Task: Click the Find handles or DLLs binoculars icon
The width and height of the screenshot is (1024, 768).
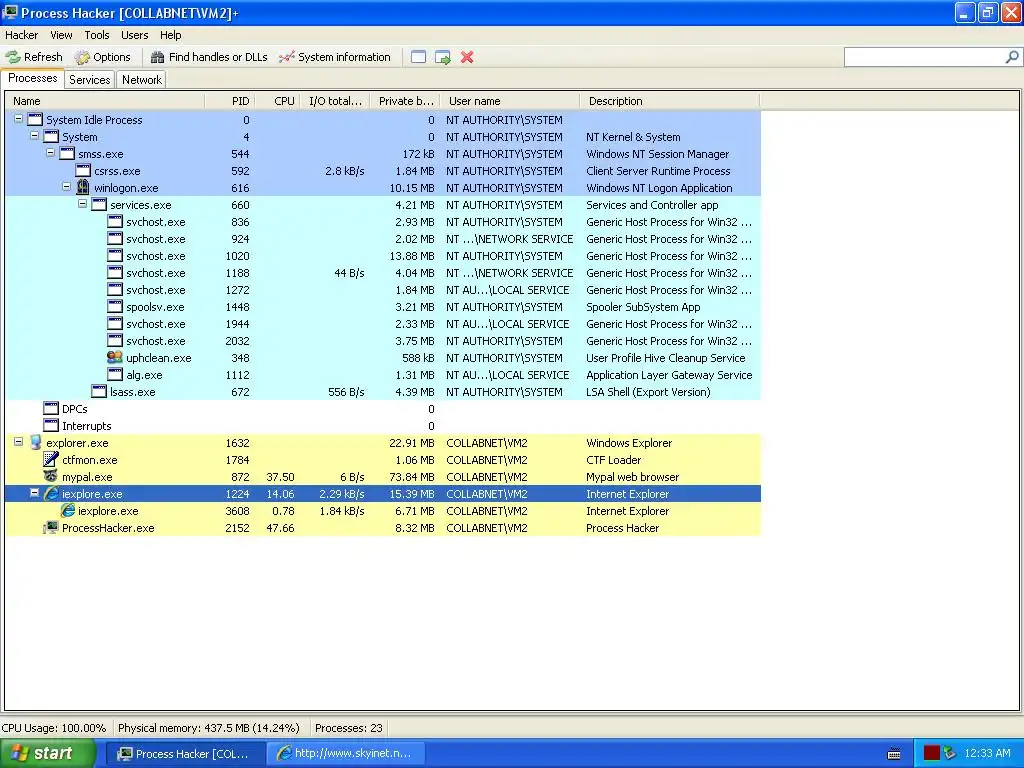Action: click(157, 57)
